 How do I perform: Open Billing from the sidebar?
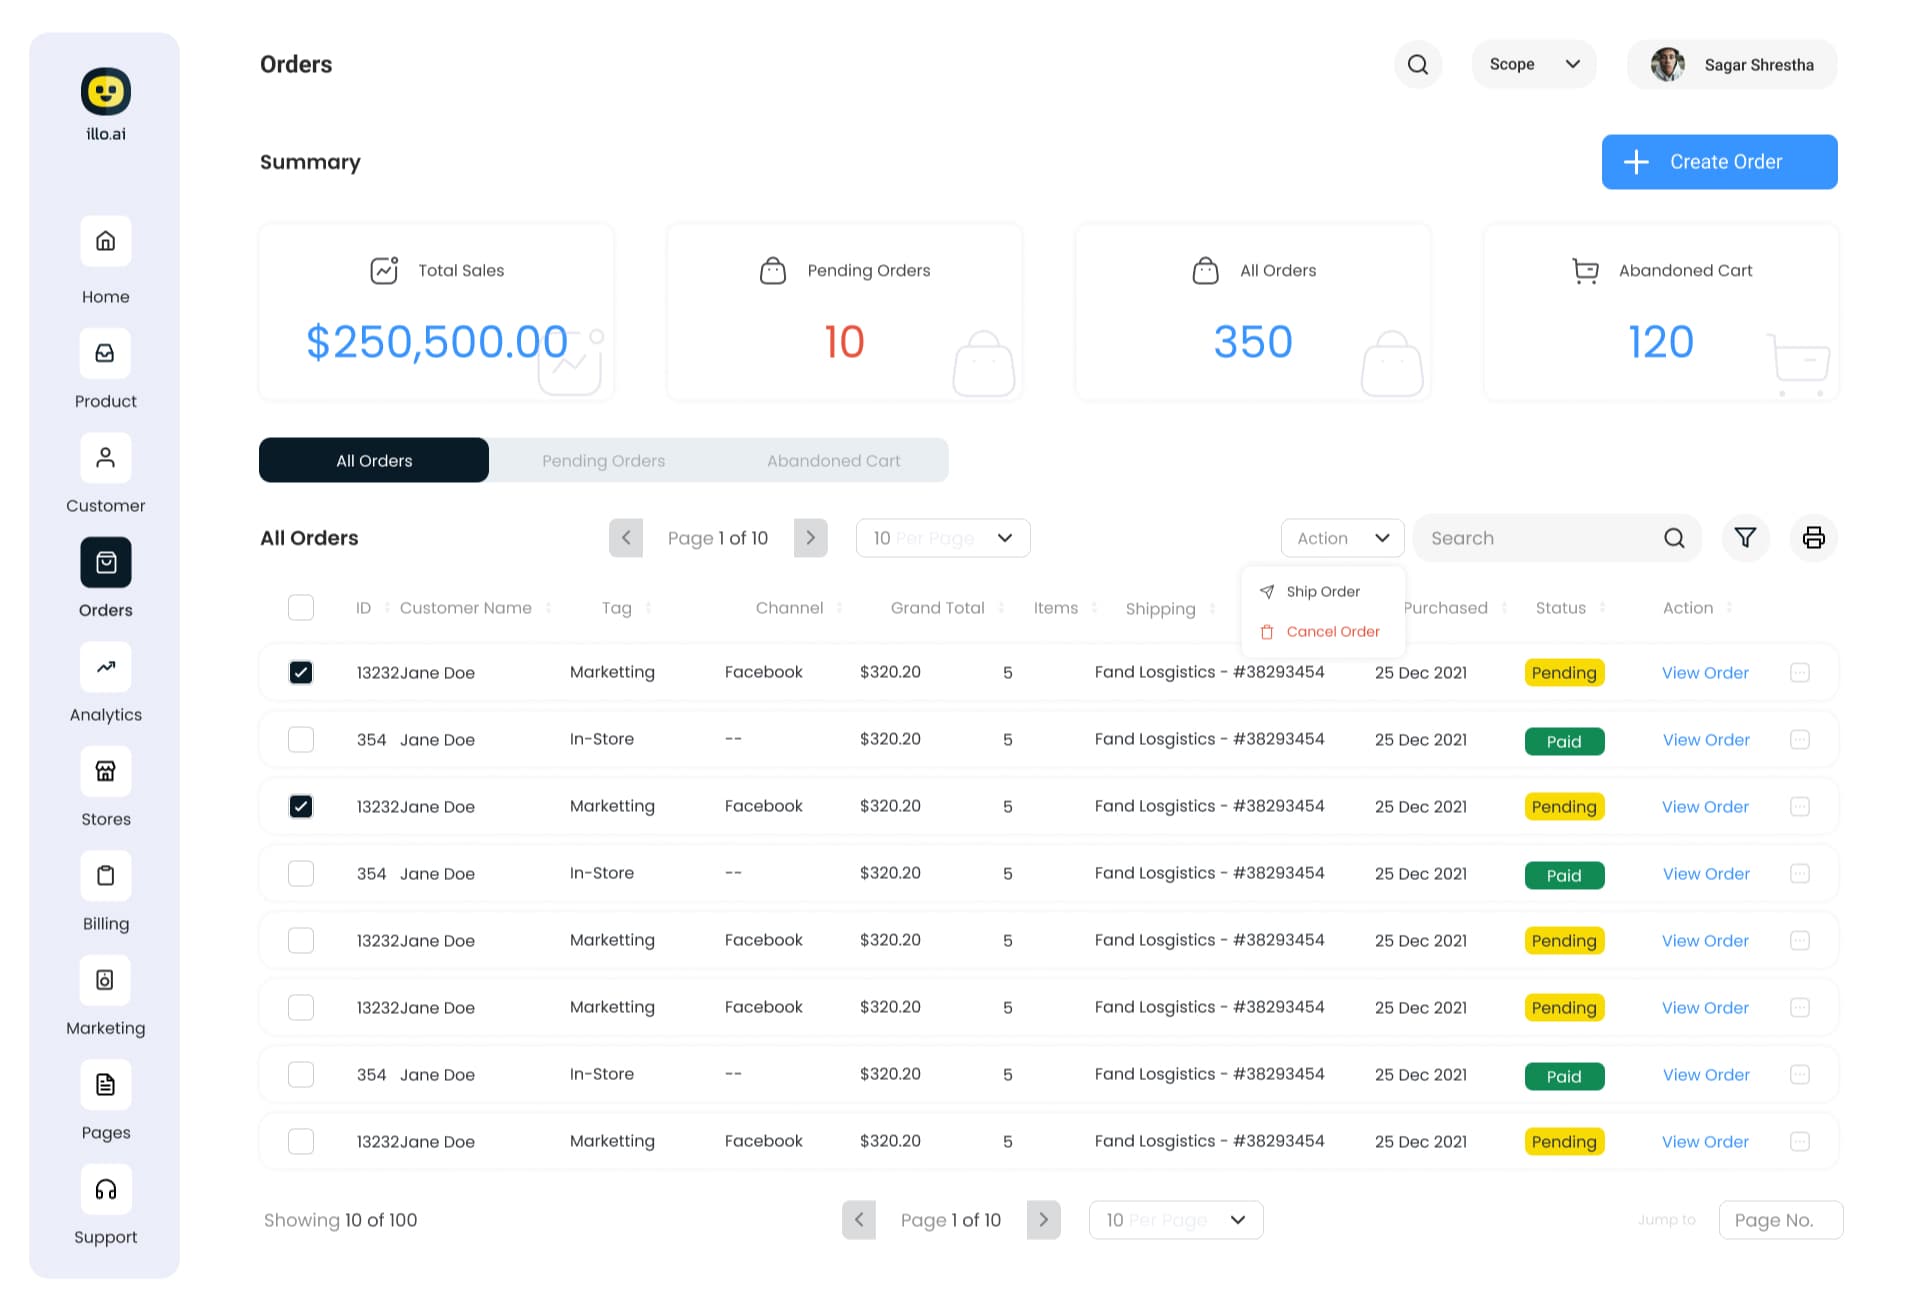105,876
